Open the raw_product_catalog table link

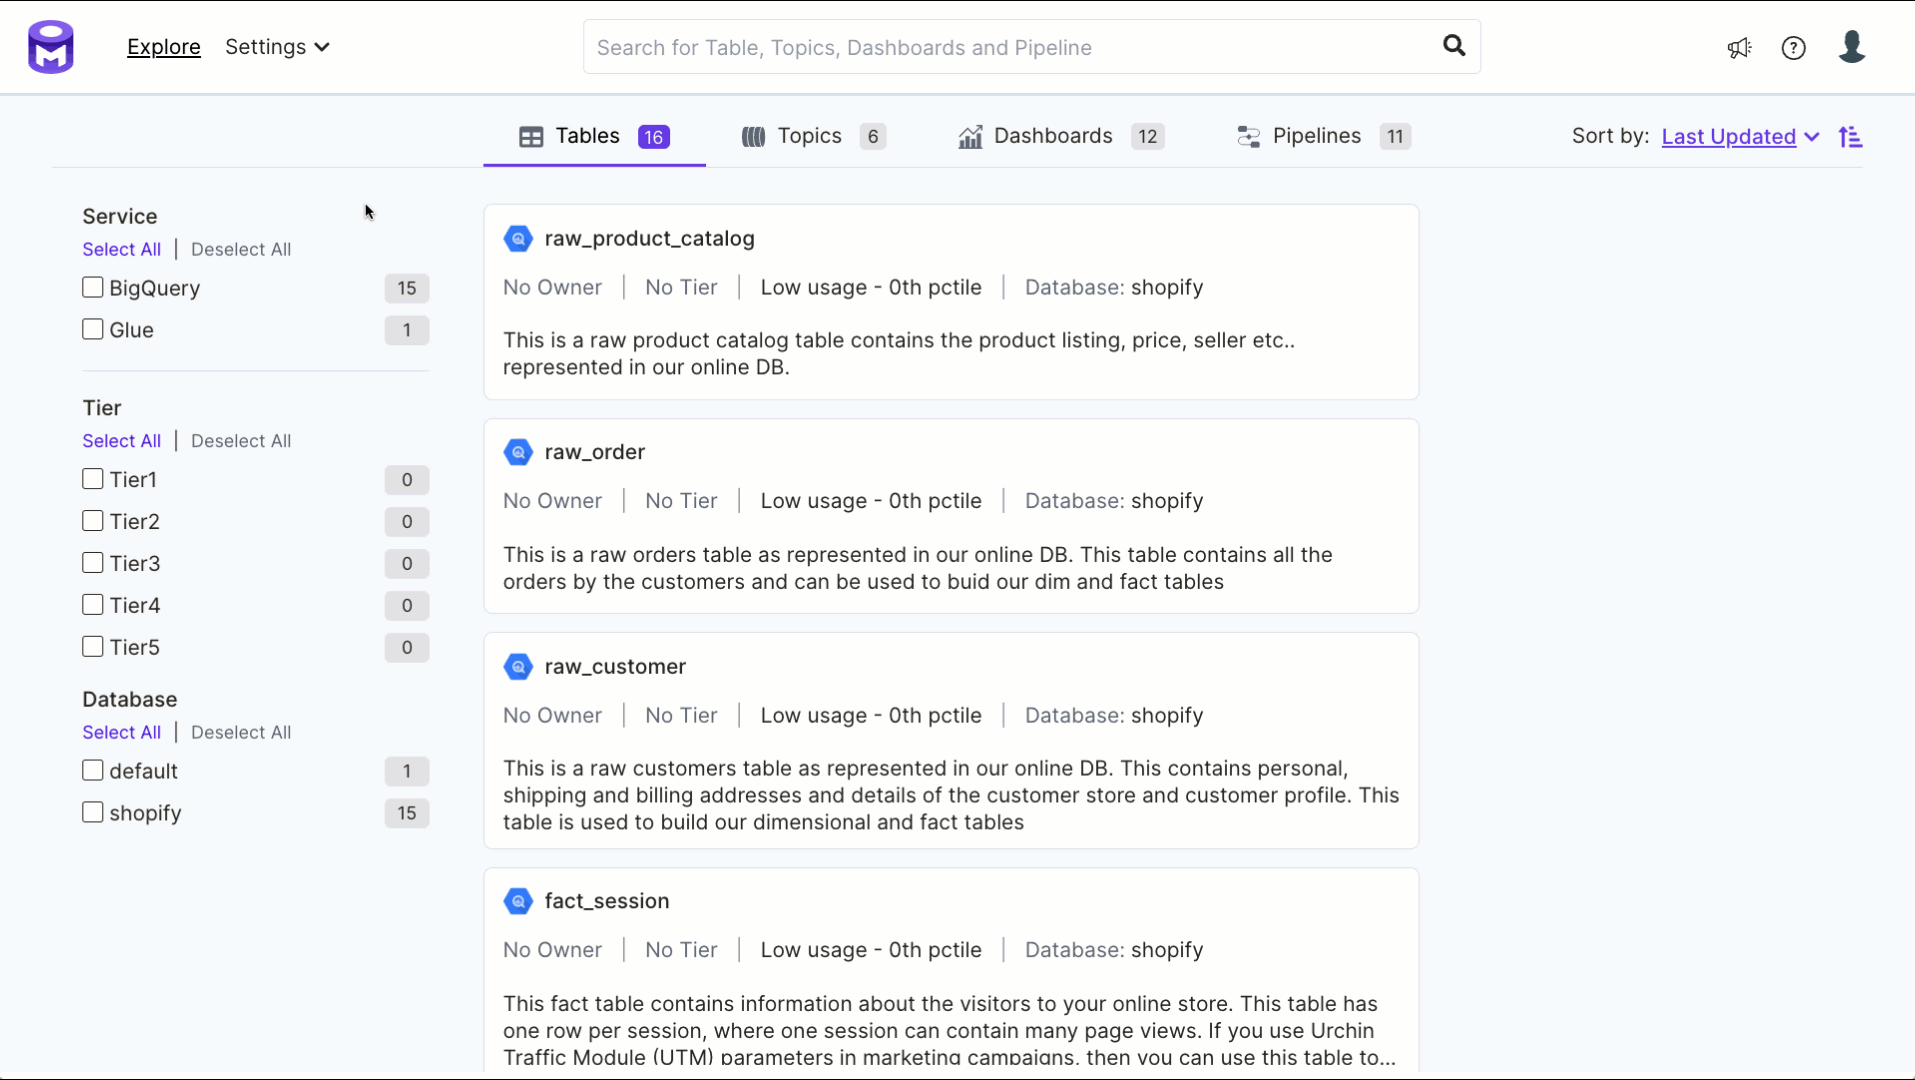click(x=649, y=239)
